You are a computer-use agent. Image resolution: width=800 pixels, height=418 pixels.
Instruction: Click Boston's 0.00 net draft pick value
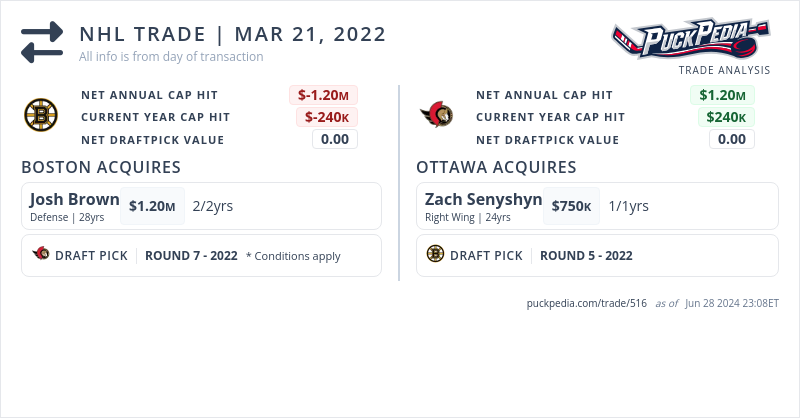pyautogui.click(x=334, y=139)
